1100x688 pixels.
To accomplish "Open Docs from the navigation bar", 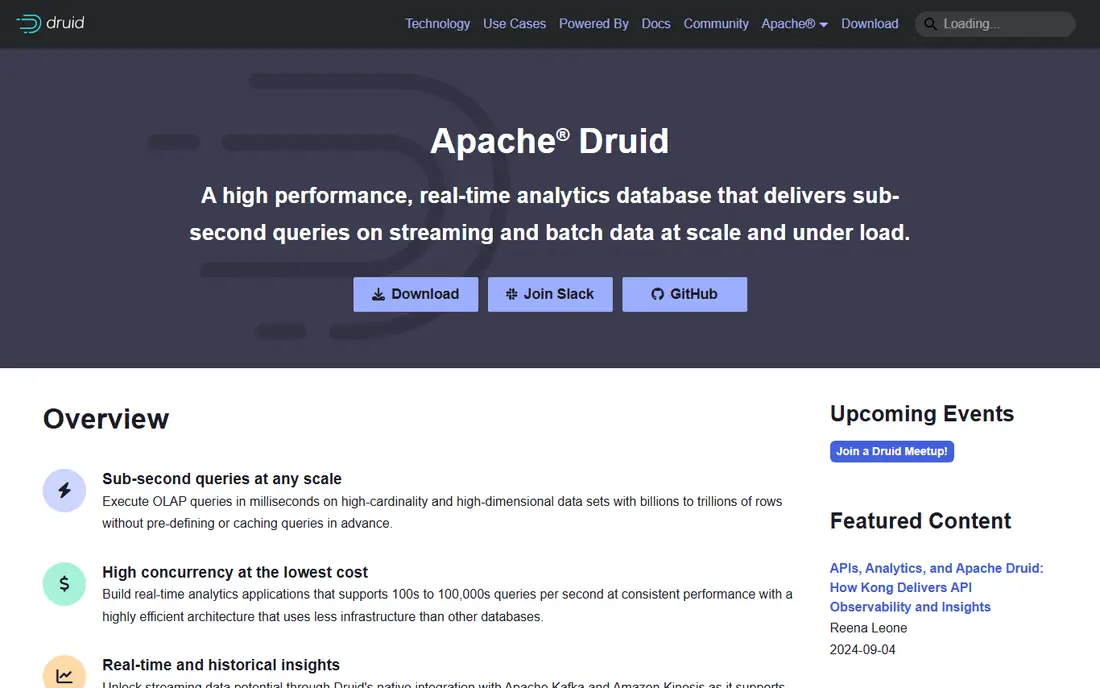I will coord(656,24).
